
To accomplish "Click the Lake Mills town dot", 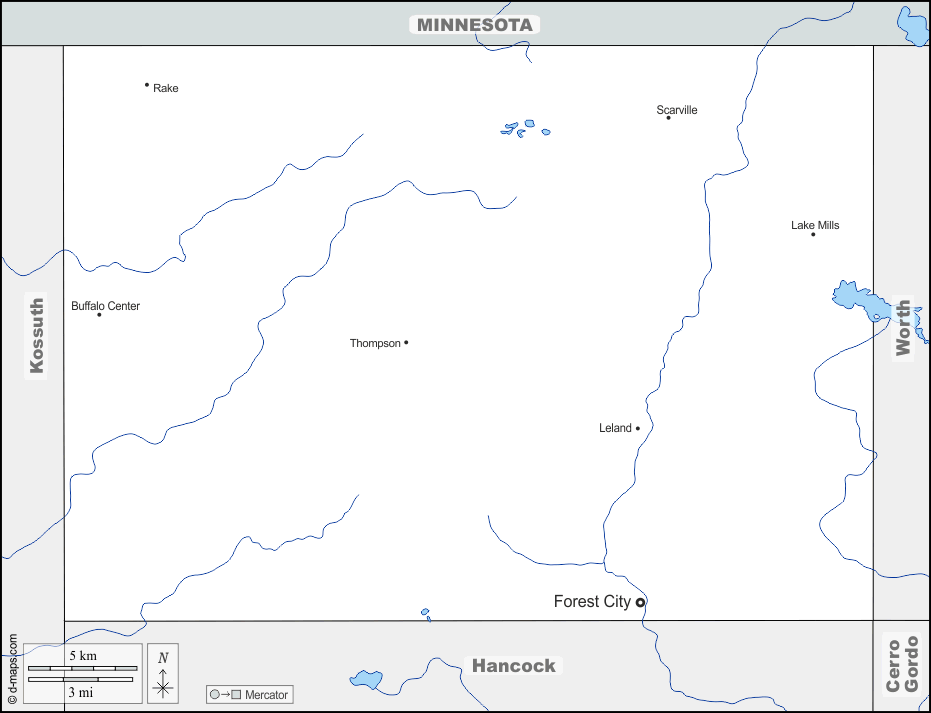I will point(813,234).
